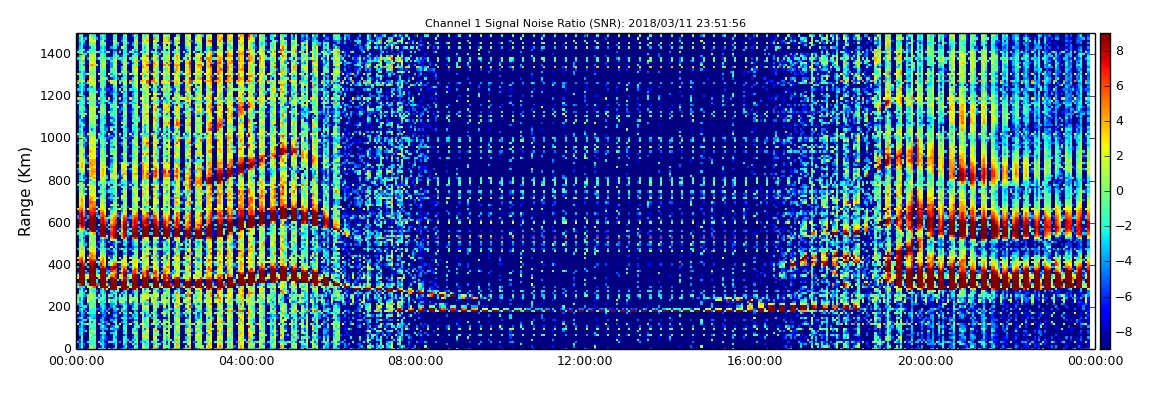Click the 800 range tick label
This screenshot has width=1150, height=407.
pos(60,180)
